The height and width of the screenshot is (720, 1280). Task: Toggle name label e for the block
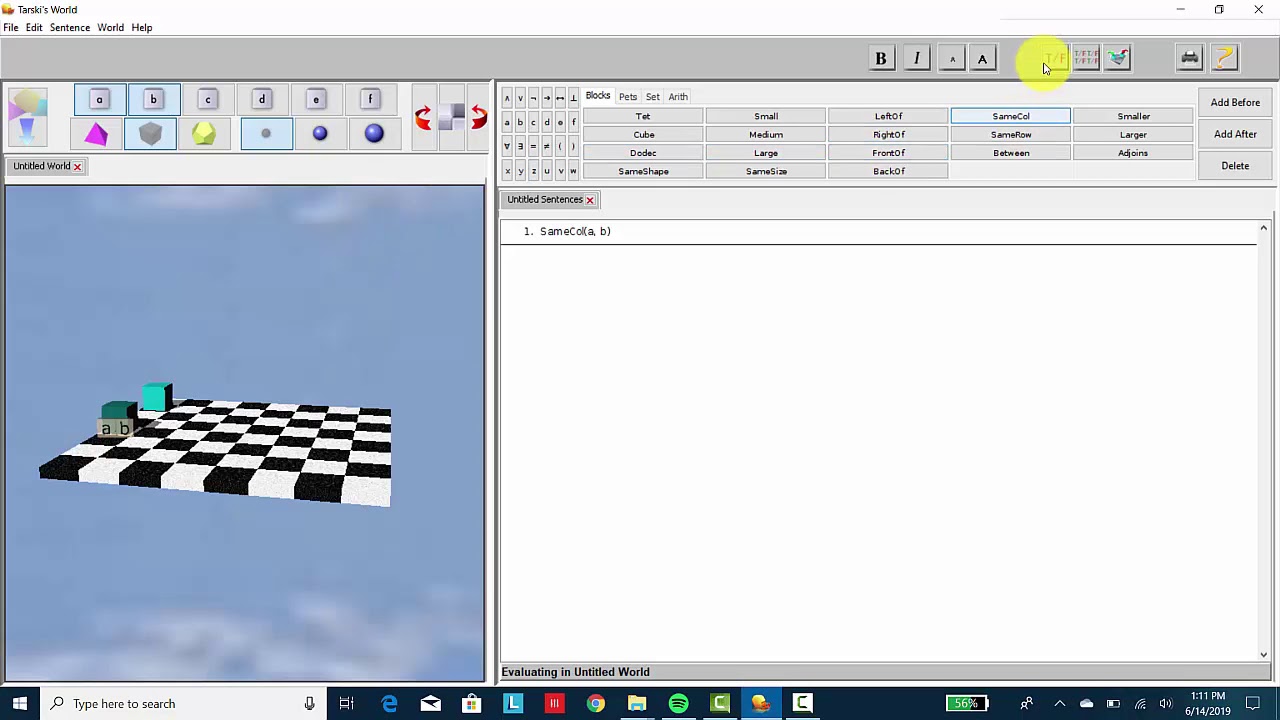click(x=316, y=99)
